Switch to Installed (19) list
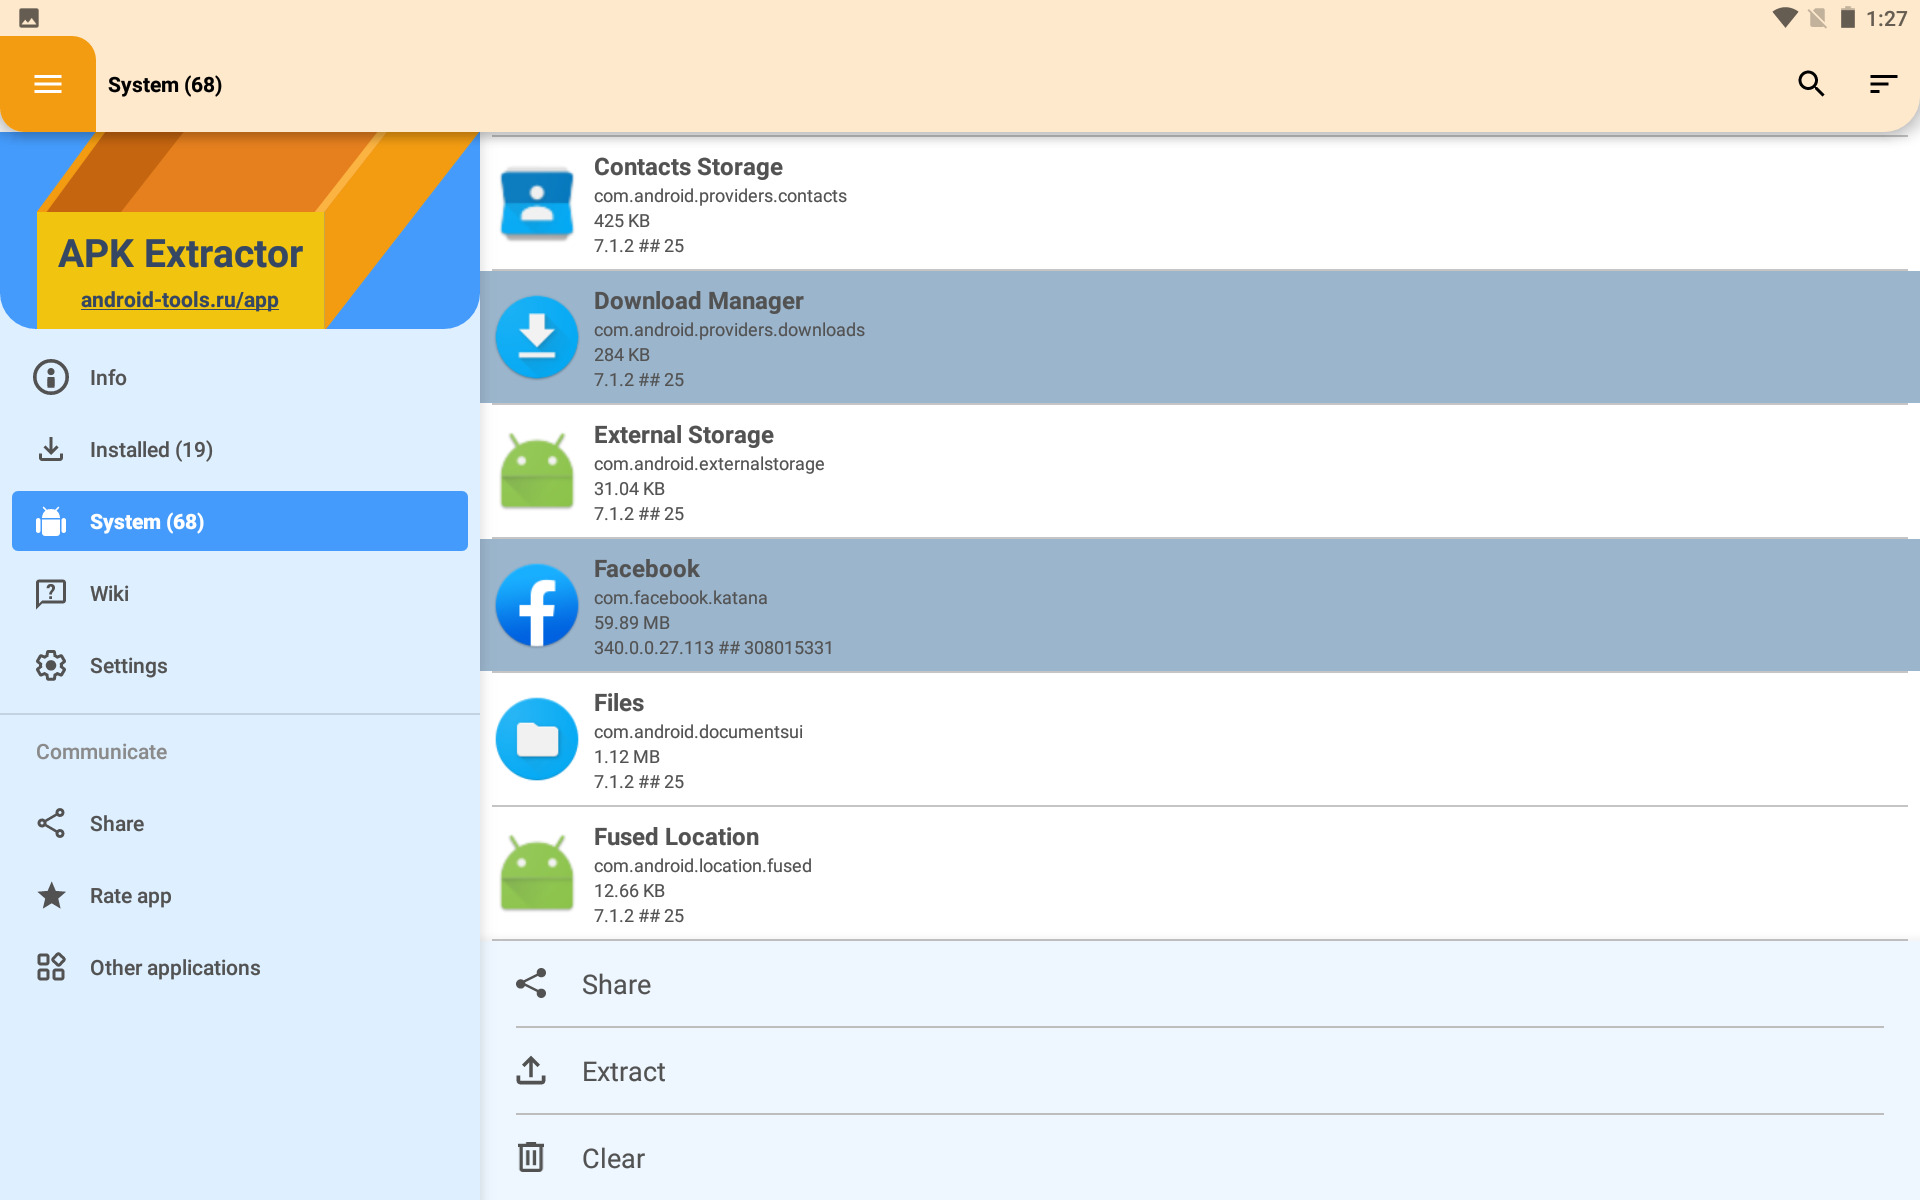The image size is (1920, 1200). pyautogui.click(x=240, y=449)
